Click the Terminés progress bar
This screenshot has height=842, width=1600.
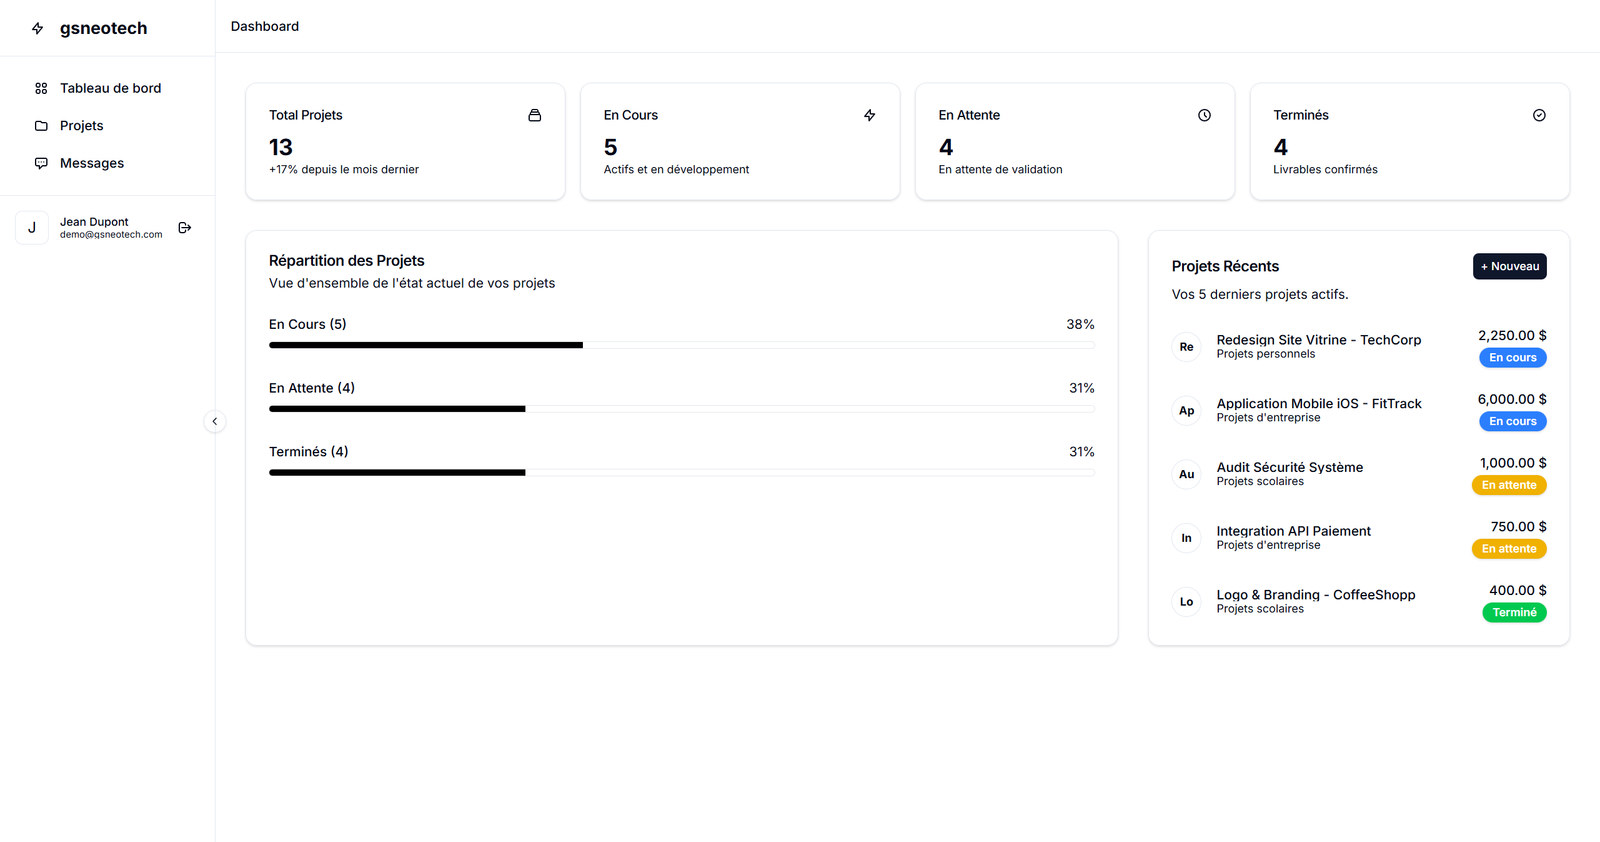(x=682, y=472)
